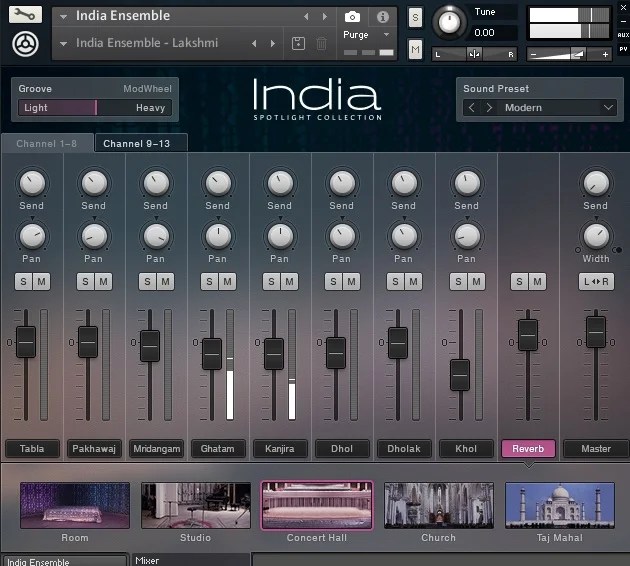The height and width of the screenshot is (566, 630).
Task: Click the Tune value field showing 0.00
Action: pos(493,33)
